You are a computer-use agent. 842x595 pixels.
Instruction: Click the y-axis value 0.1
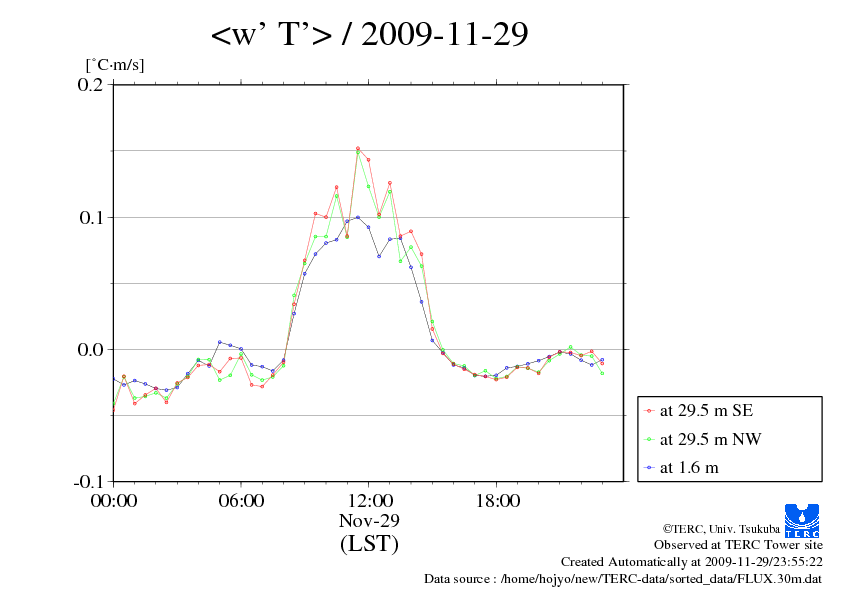click(91, 217)
